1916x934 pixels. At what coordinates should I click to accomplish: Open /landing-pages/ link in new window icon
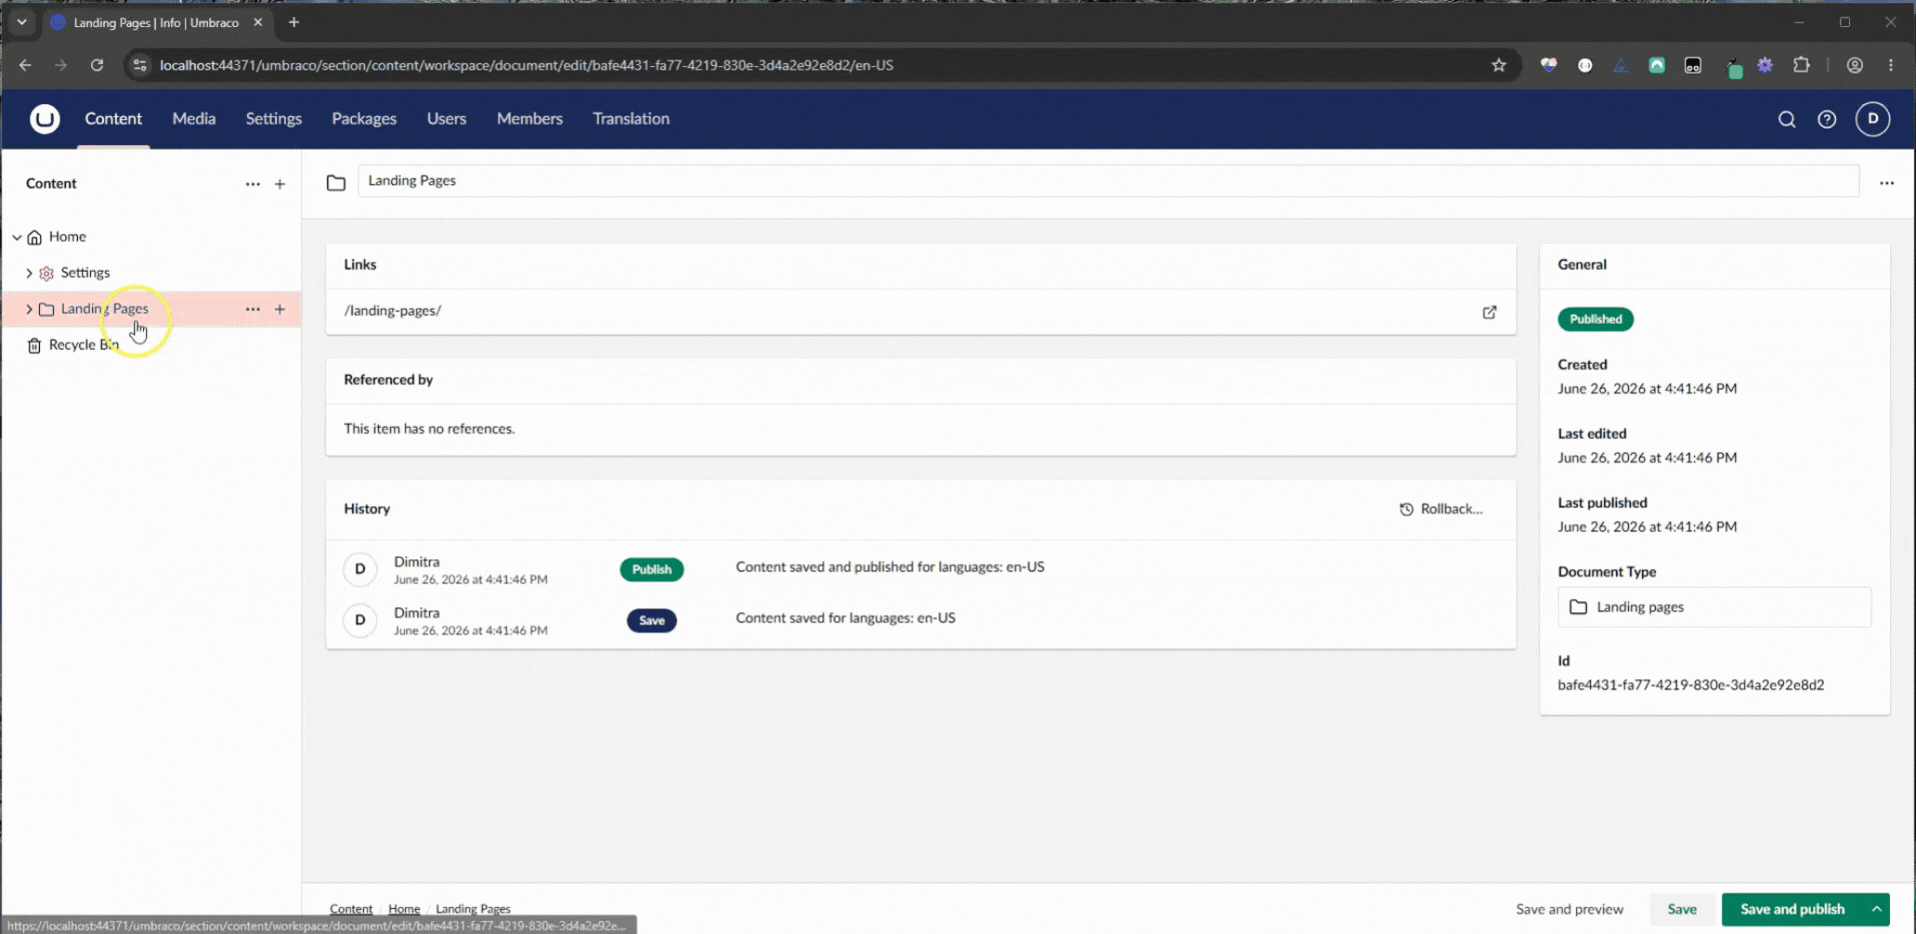click(x=1489, y=312)
